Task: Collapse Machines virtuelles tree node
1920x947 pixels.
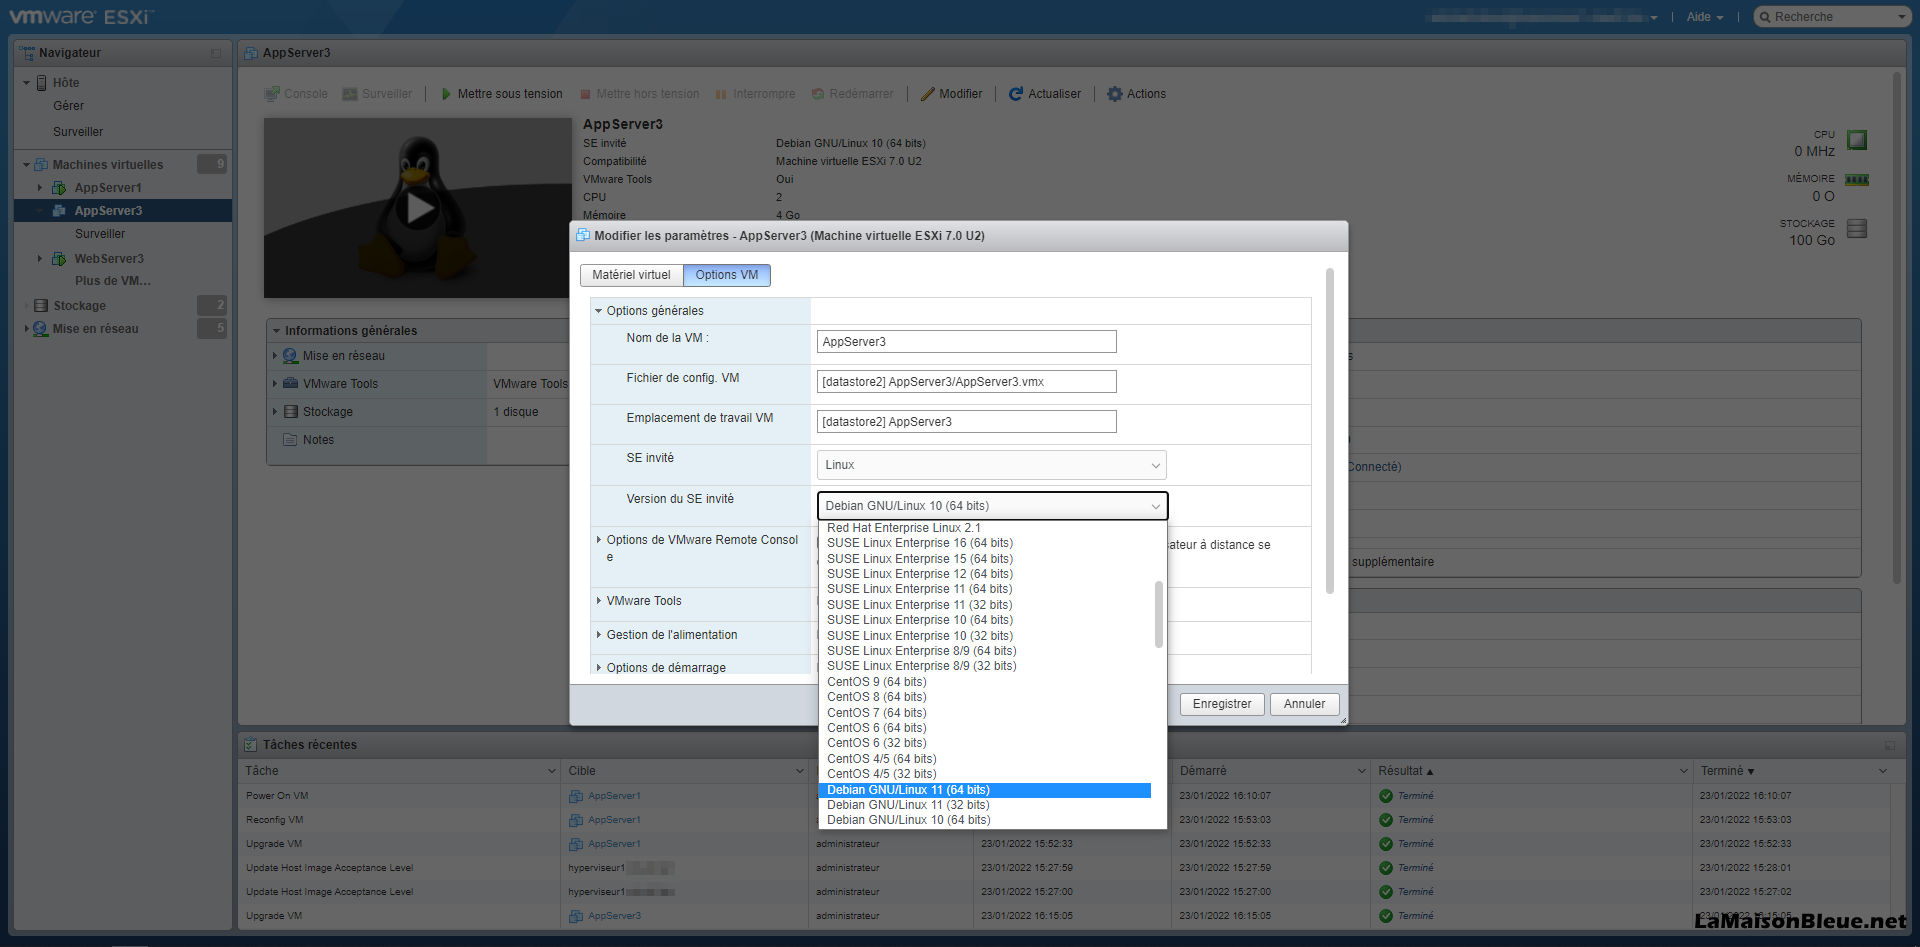Action: pyautogui.click(x=26, y=165)
